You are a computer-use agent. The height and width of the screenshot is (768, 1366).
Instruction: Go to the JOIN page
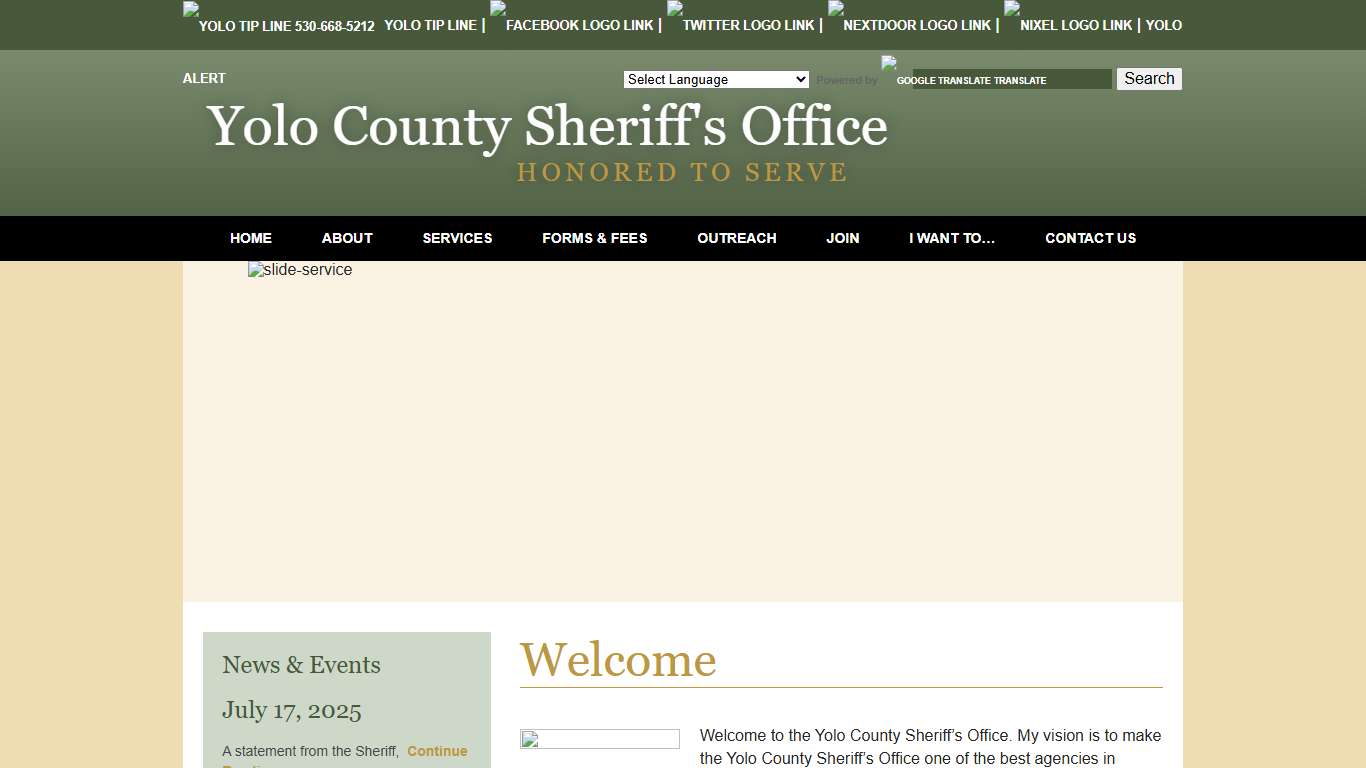coord(842,238)
